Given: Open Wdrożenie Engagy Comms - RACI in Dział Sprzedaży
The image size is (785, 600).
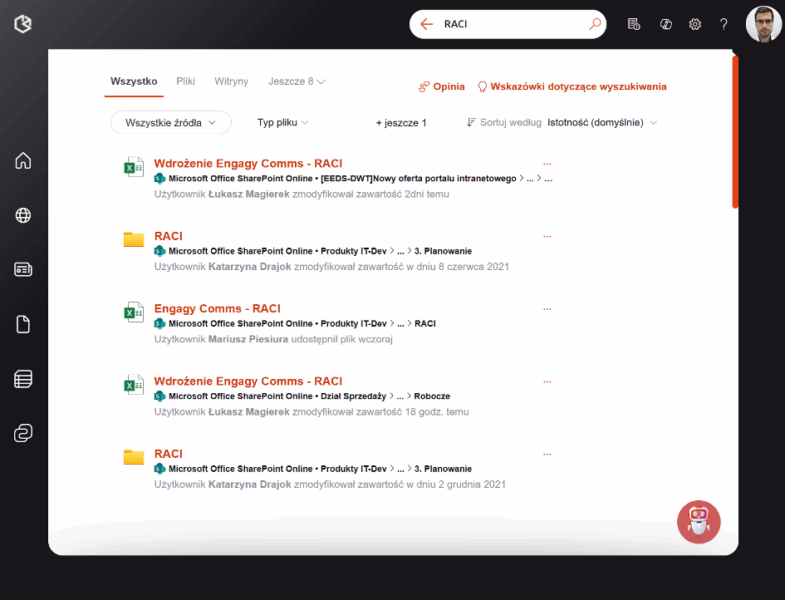Looking at the screenshot, I should [248, 381].
